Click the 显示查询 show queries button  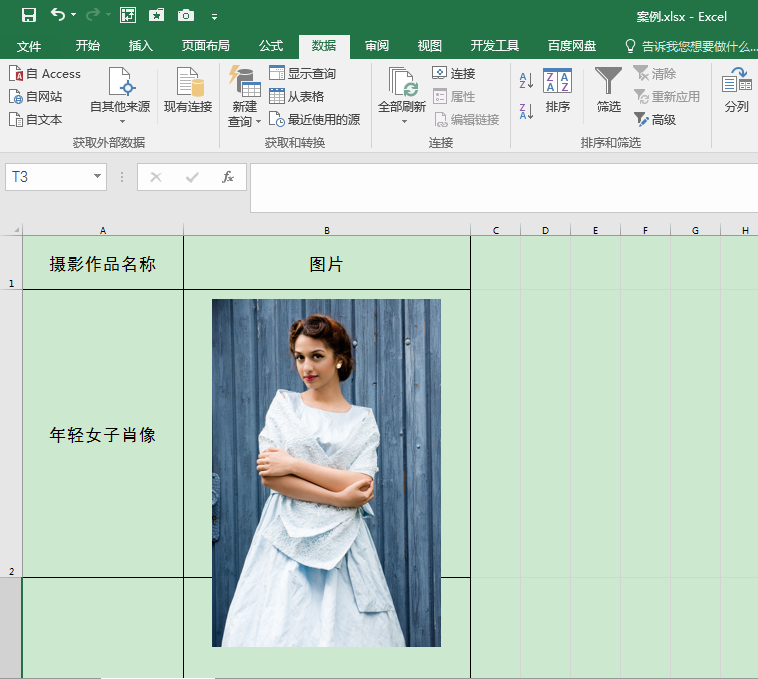pyautogui.click(x=302, y=74)
